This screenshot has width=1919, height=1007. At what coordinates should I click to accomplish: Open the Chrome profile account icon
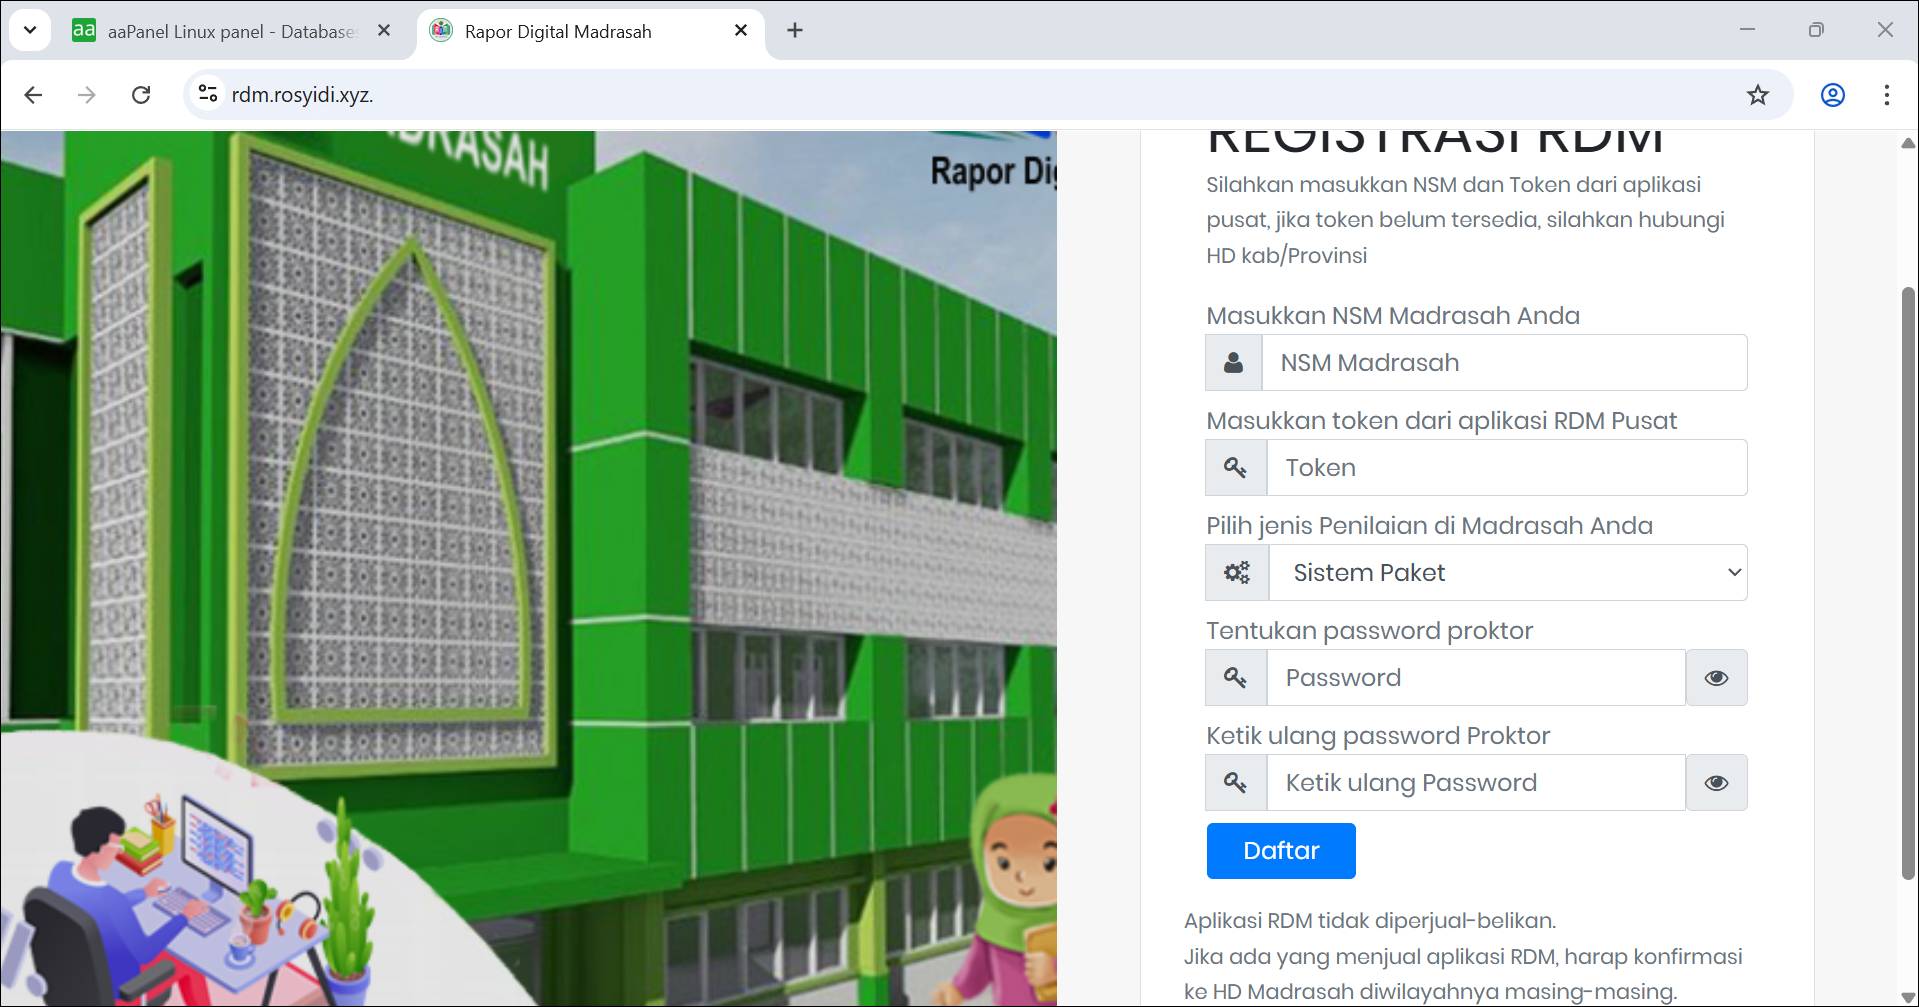click(1832, 95)
